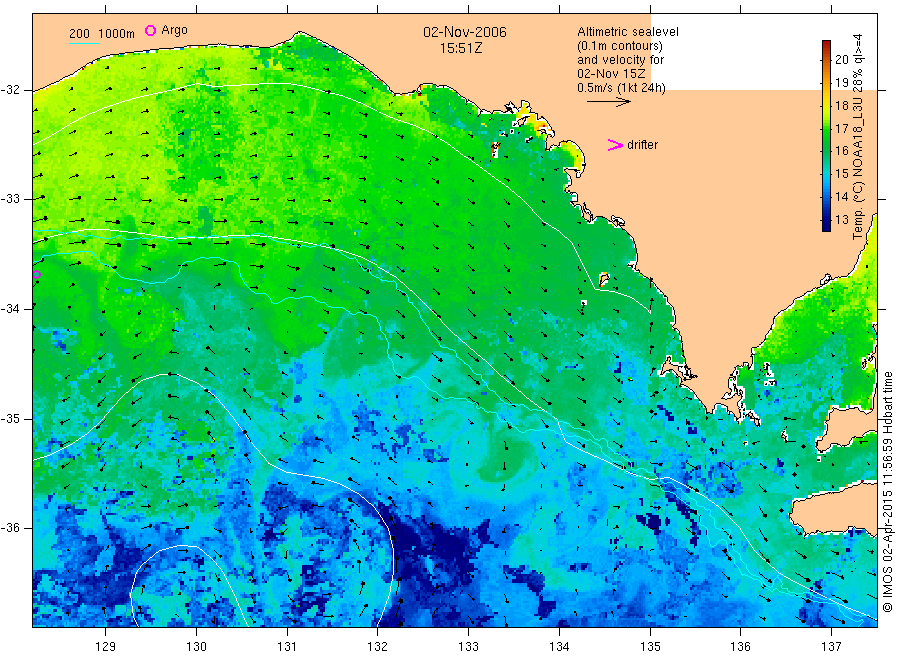Click the date text 02-Nov-2006
Screen dimensions: 900x660
click(x=465, y=32)
